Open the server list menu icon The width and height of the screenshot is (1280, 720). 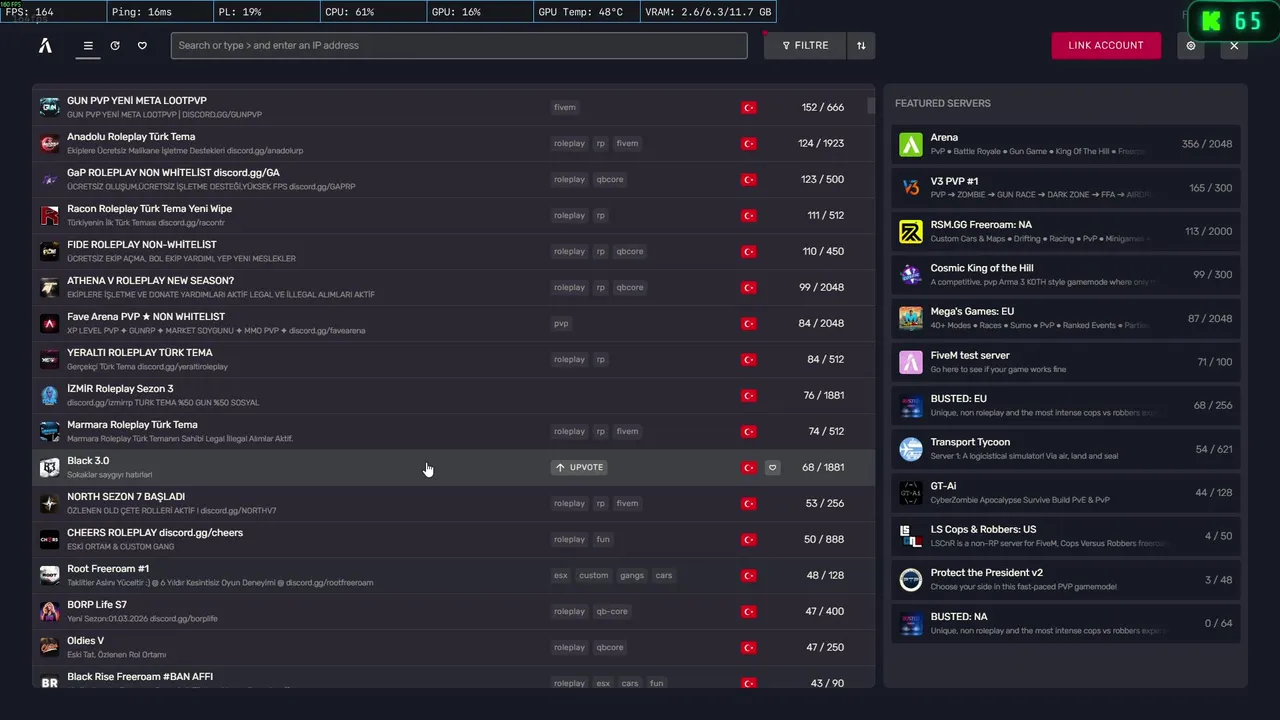click(88, 45)
